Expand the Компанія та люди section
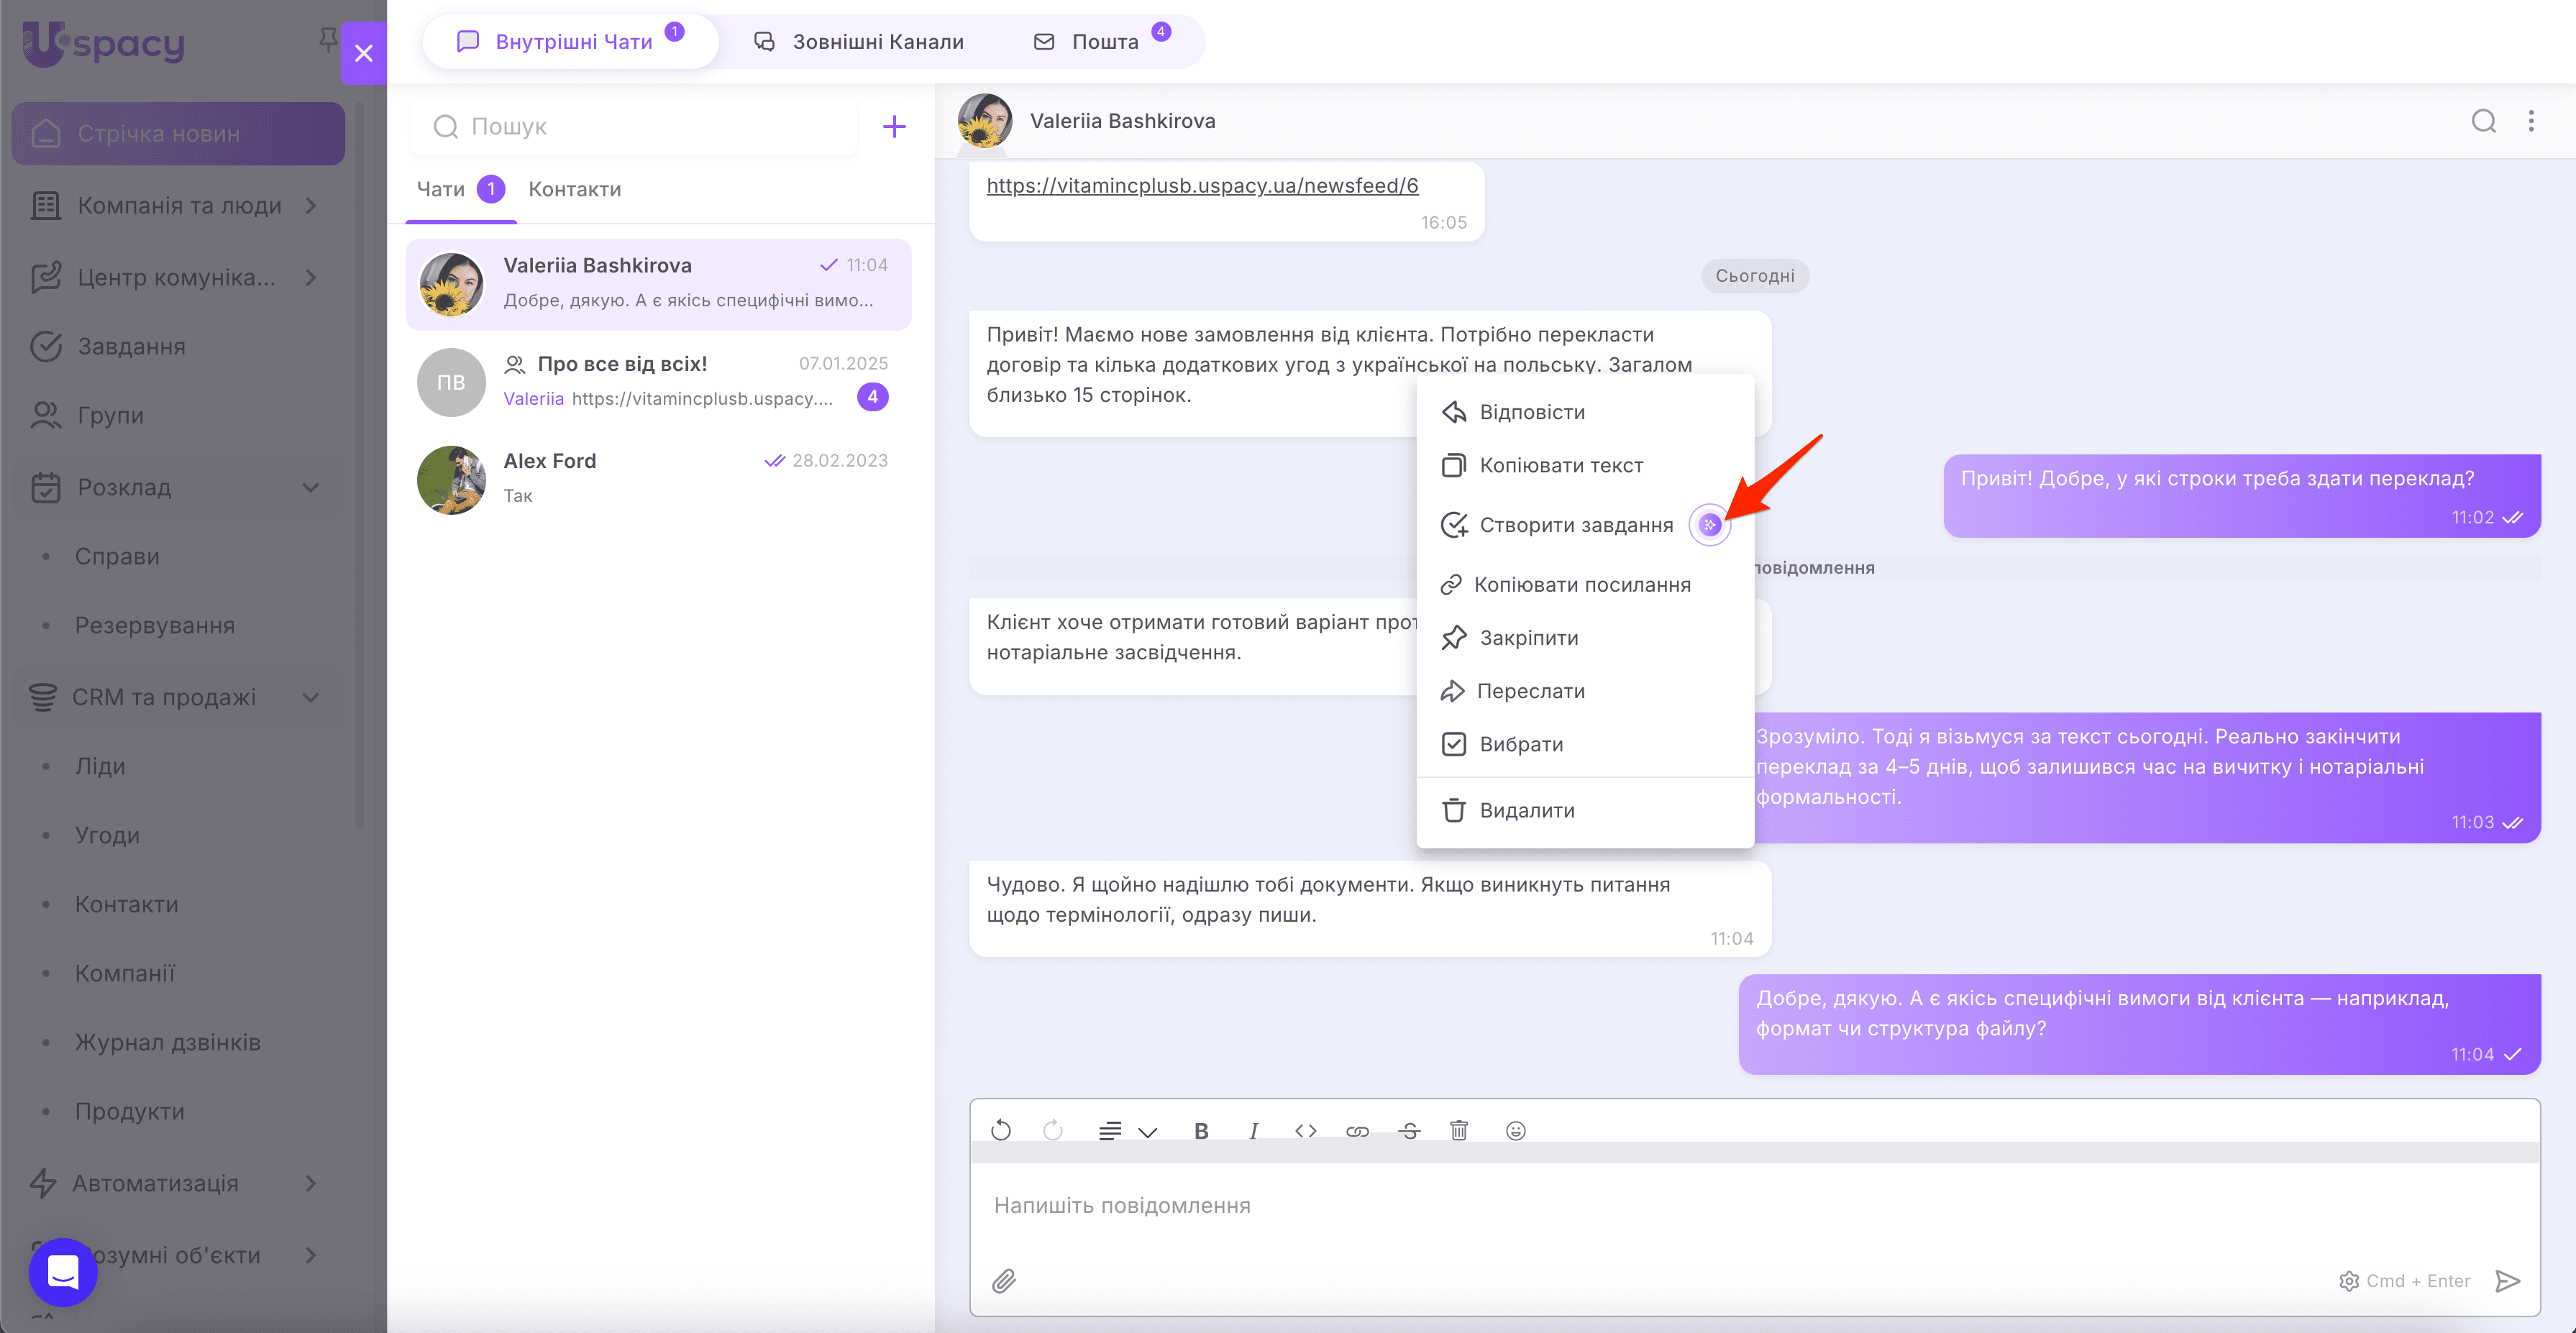2576x1333 pixels. pos(311,205)
